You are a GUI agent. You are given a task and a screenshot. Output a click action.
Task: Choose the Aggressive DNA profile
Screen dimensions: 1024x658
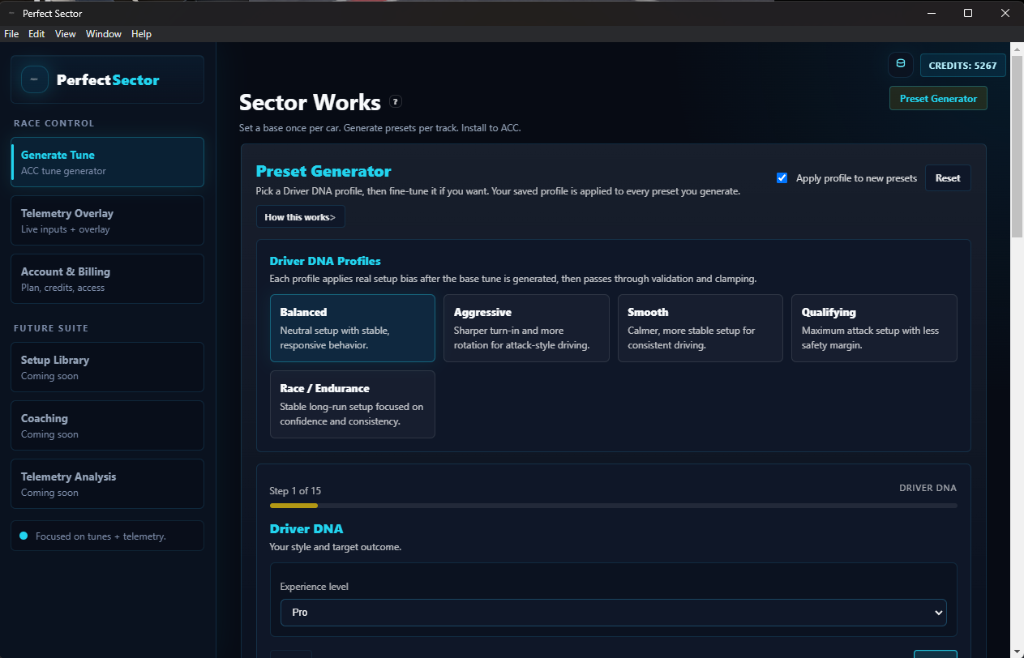pyautogui.click(x=526, y=328)
